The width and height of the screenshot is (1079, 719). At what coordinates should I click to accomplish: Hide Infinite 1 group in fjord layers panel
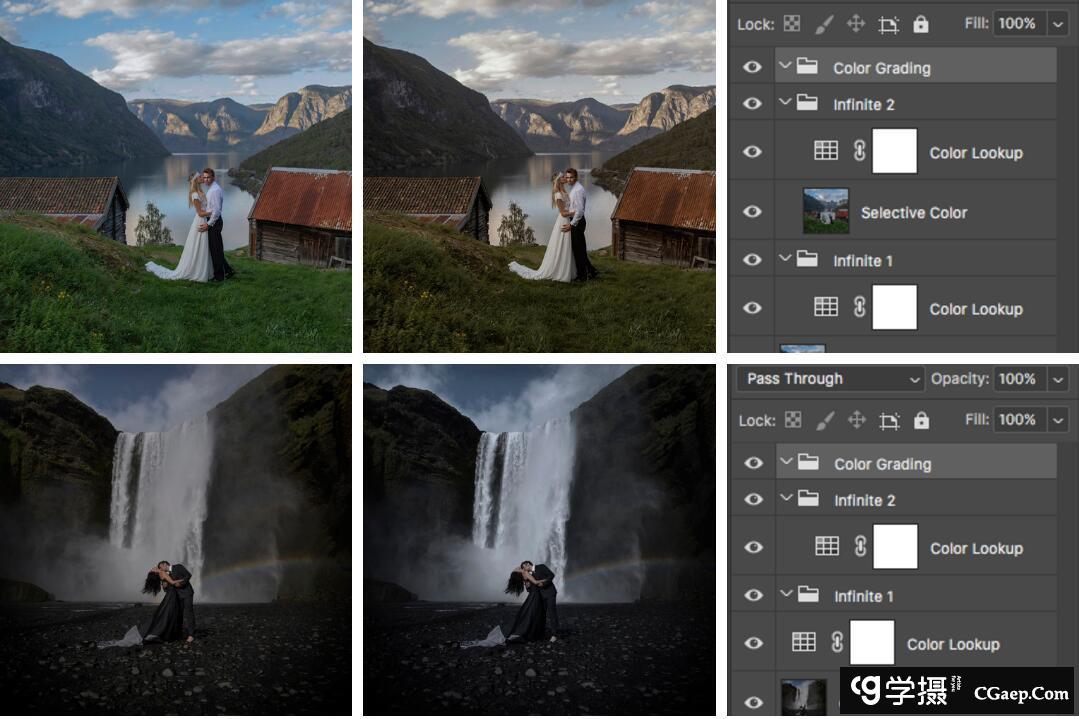tap(753, 260)
